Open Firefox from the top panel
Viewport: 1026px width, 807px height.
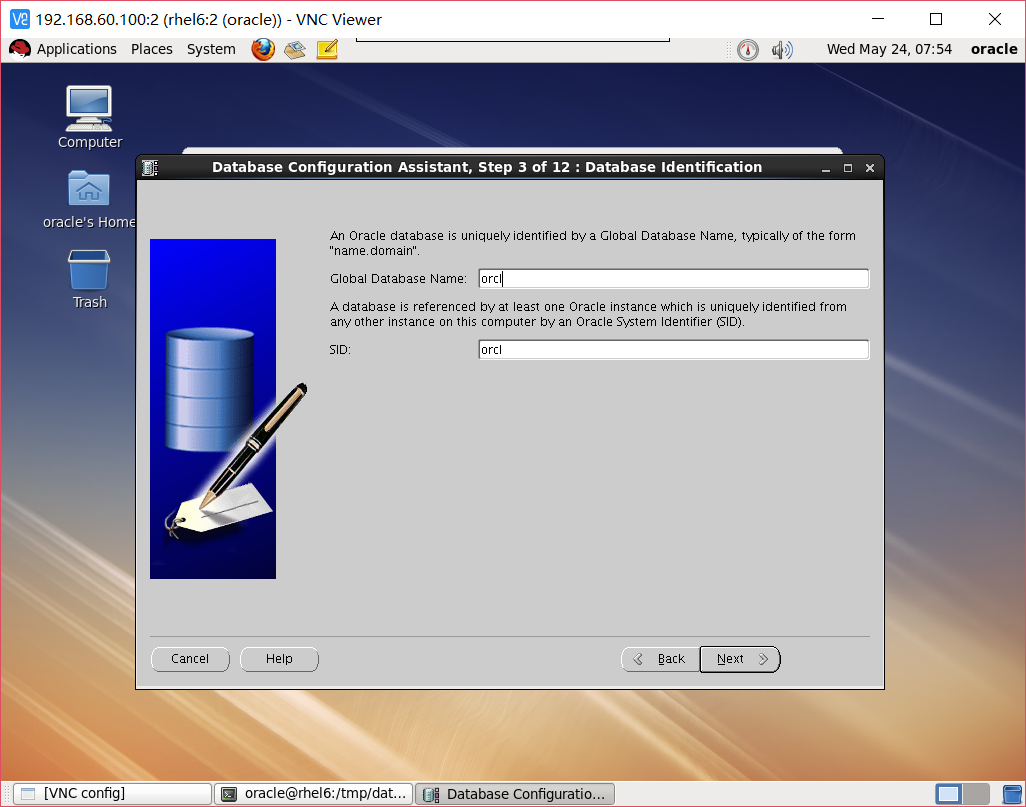[262, 49]
